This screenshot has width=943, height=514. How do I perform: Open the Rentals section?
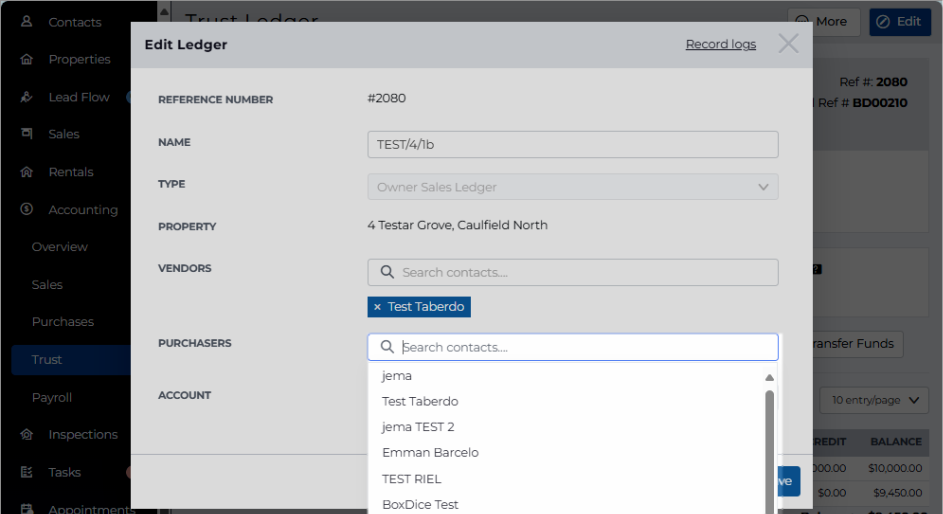(x=71, y=172)
